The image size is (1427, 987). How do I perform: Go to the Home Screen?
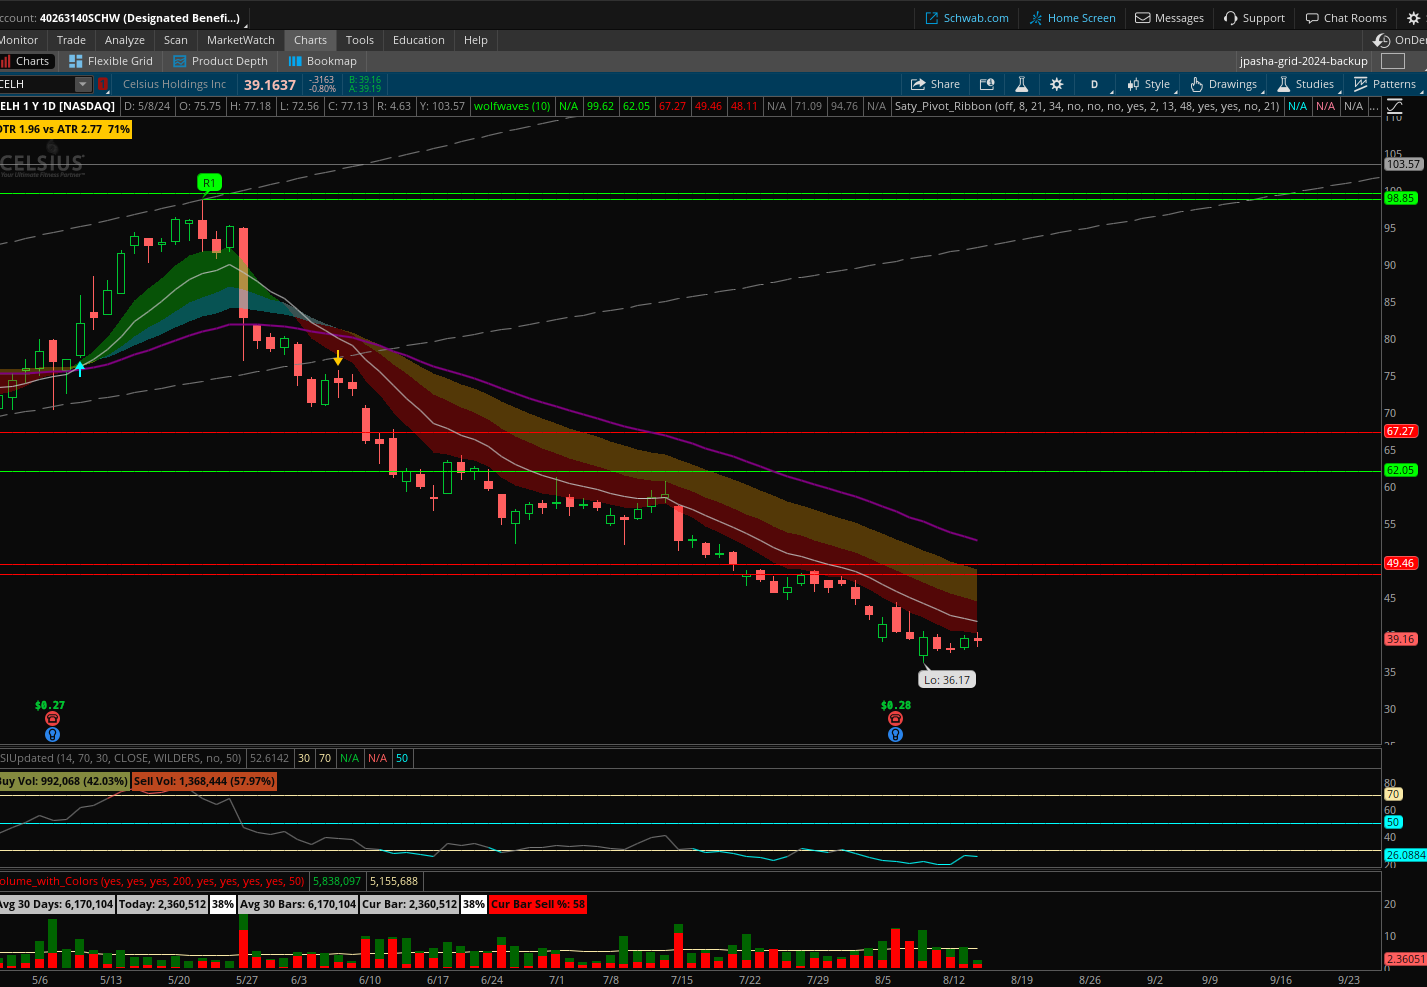point(1072,18)
